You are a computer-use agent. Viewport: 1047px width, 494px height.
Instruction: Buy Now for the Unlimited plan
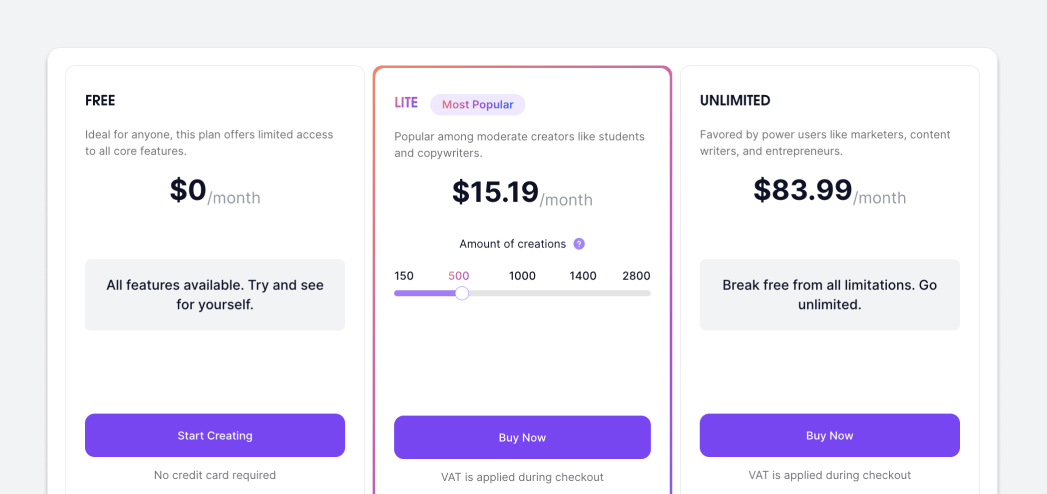coord(829,435)
